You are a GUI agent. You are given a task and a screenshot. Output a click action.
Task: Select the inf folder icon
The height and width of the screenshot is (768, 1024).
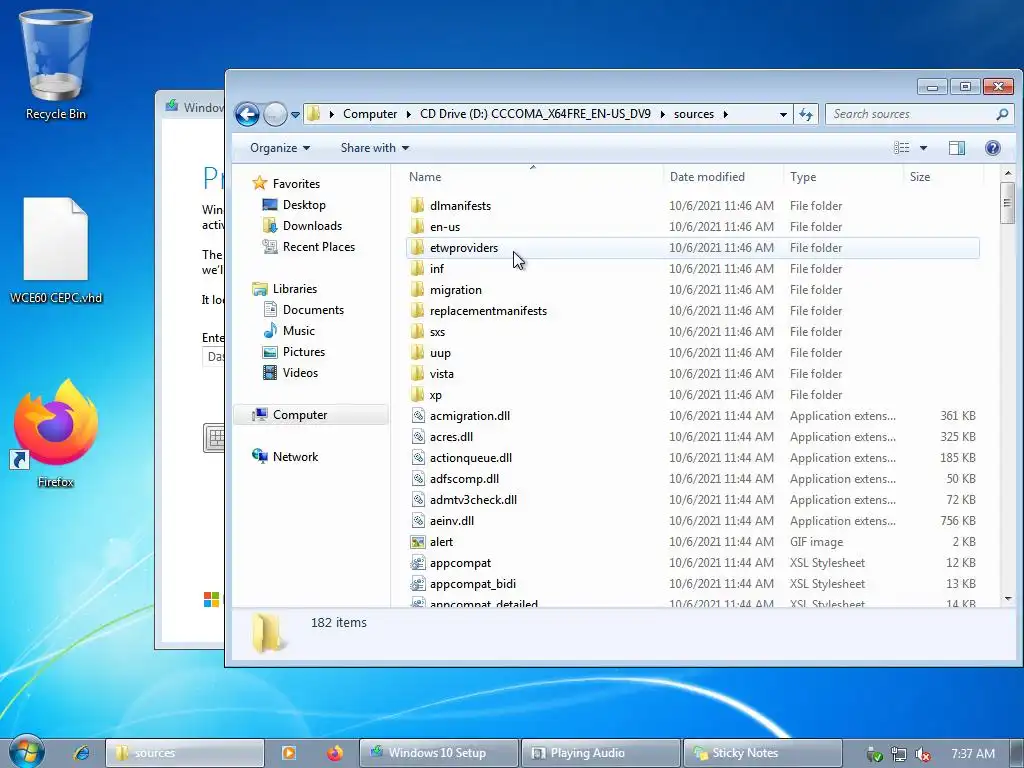[x=417, y=268]
